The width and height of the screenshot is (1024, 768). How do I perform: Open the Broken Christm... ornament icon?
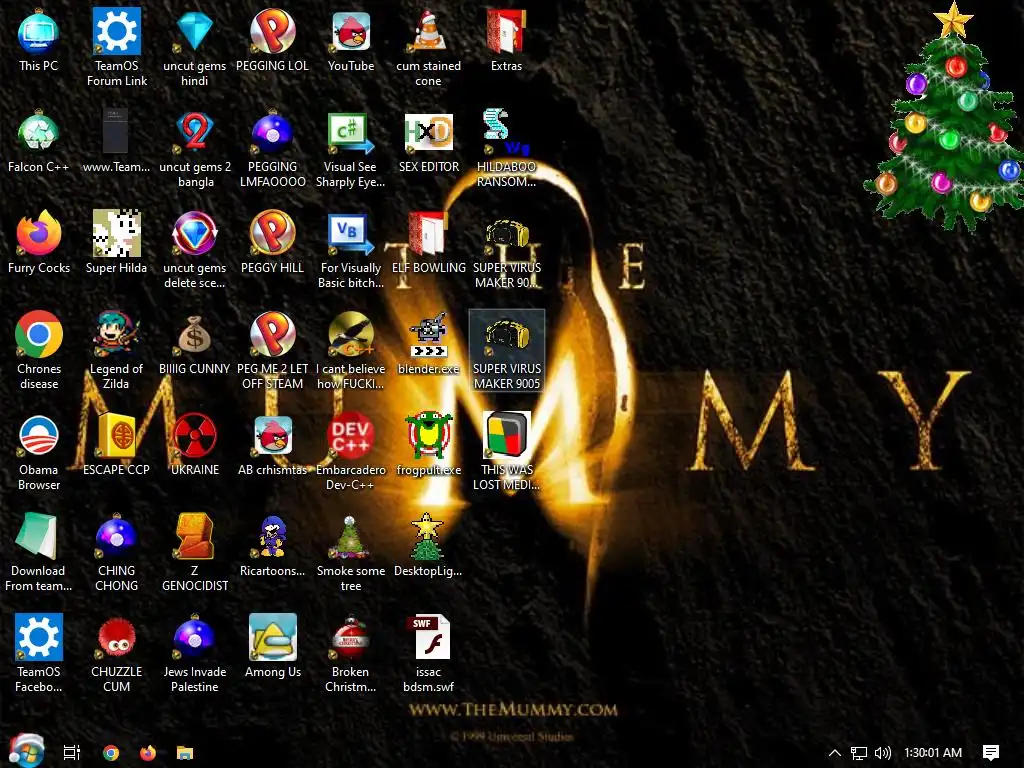[351, 654]
